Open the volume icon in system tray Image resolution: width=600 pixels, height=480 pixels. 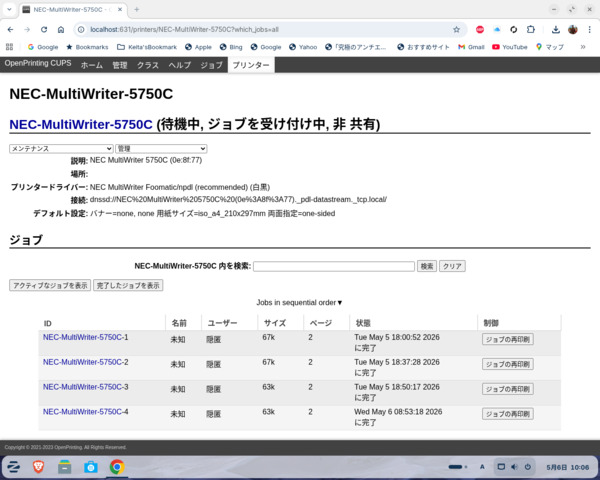[x=514, y=467]
